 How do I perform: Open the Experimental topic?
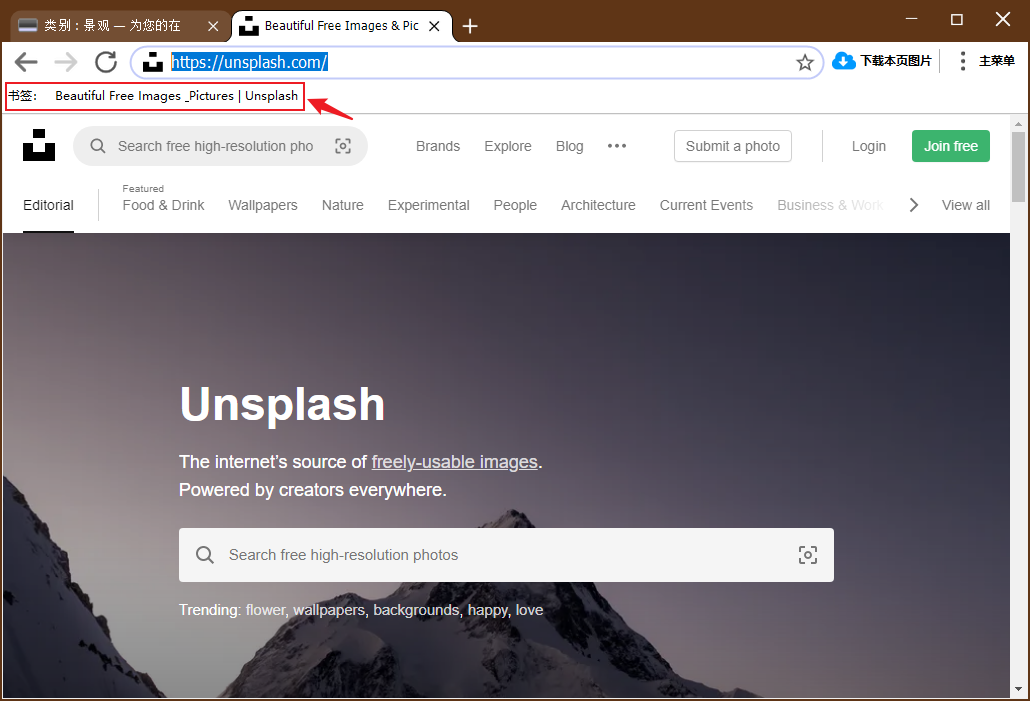coord(428,205)
